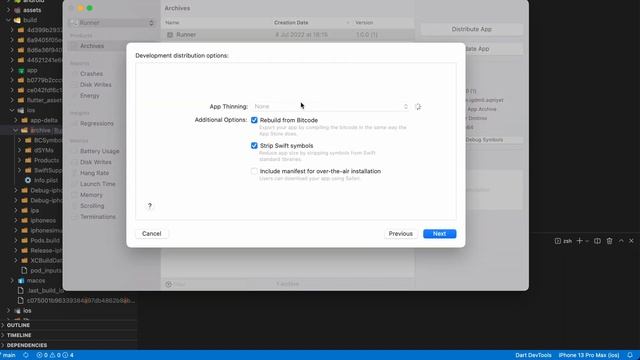Select Scrolling in Organizer sidebar
Screen dimensions: 640x360
(x=92, y=206)
